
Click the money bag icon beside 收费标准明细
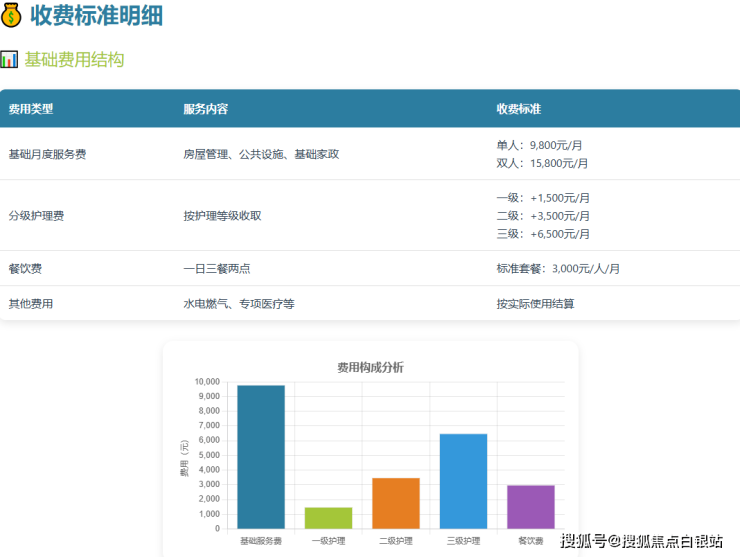click(x=12, y=16)
